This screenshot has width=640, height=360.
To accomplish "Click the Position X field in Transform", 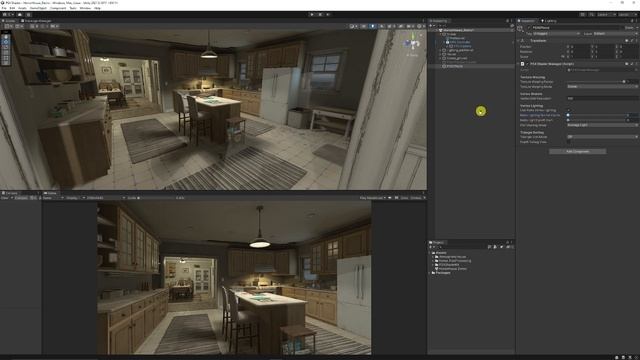I will (580, 47).
